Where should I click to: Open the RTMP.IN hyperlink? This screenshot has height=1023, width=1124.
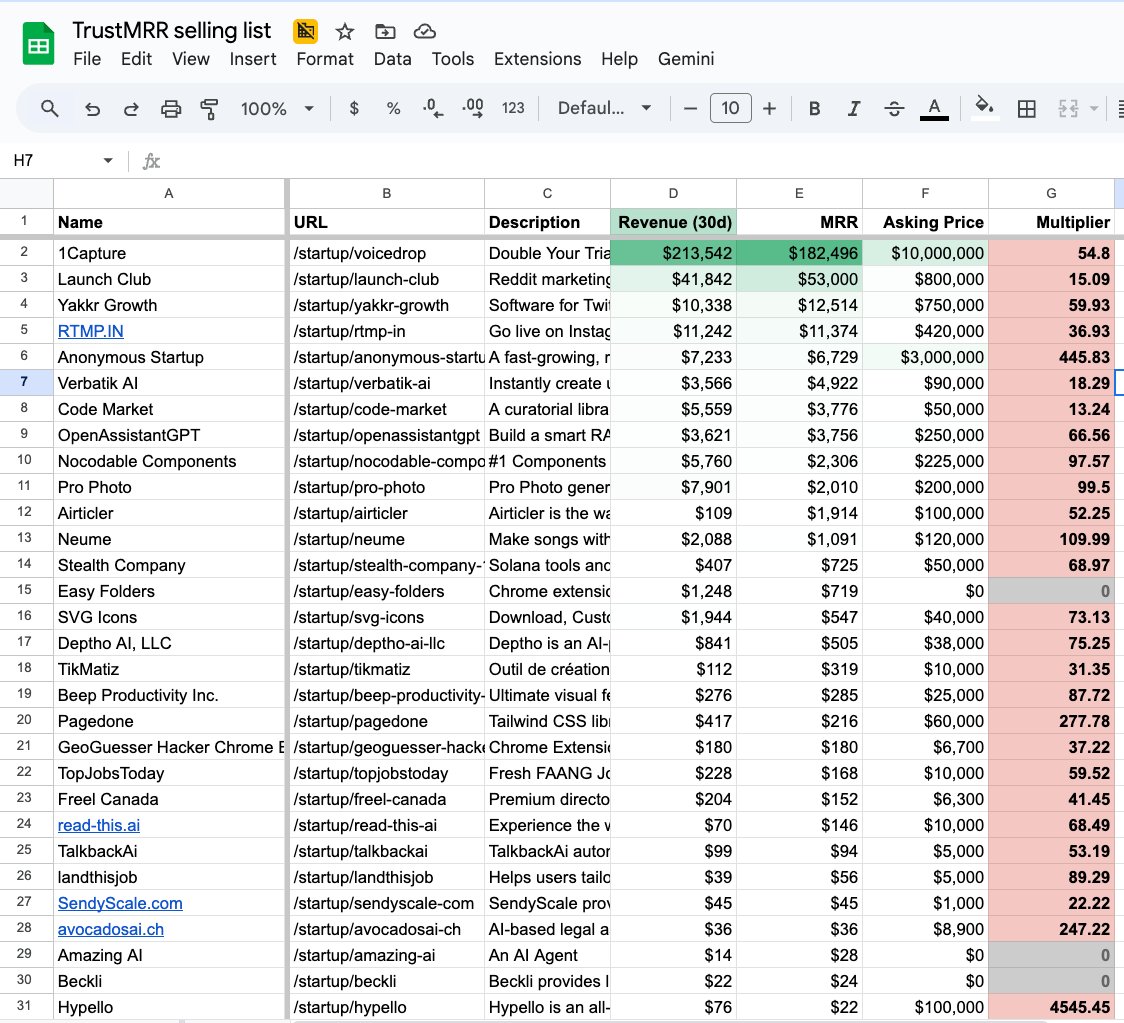90,330
